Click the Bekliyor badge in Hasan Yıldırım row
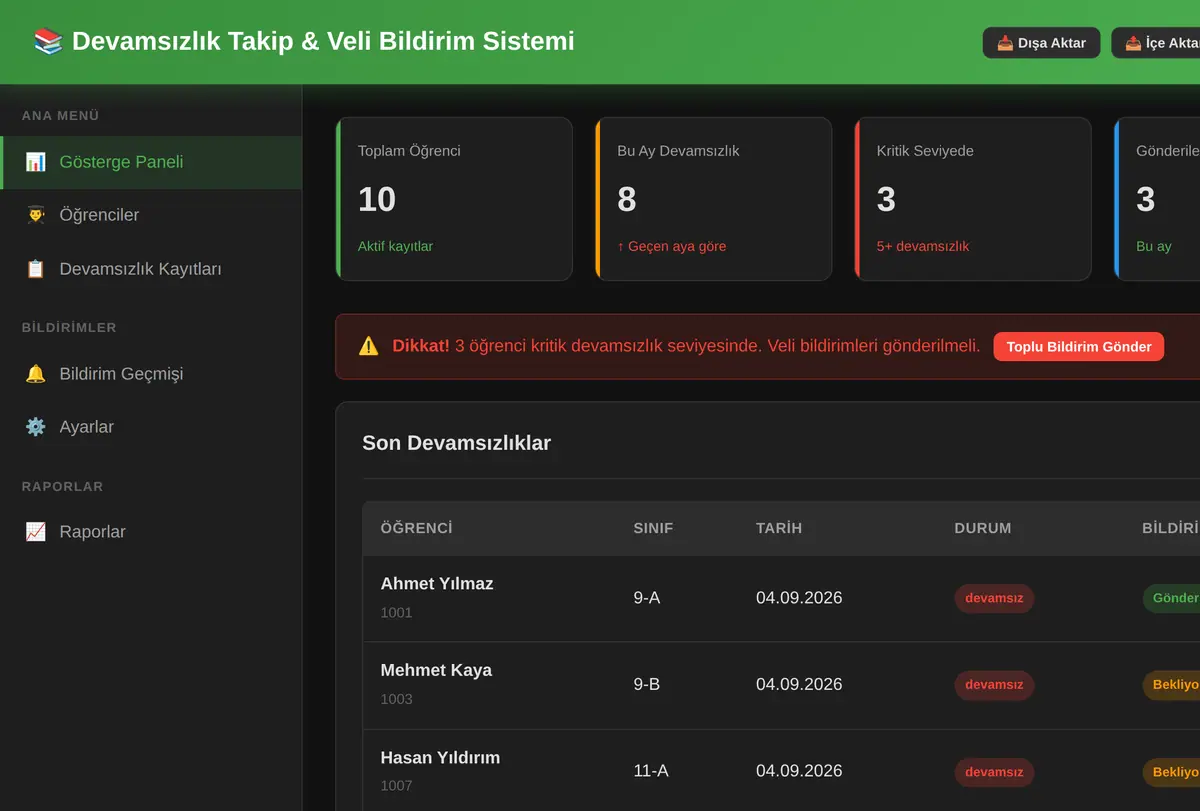The height and width of the screenshot is (811, 1200). (1171, 772)
